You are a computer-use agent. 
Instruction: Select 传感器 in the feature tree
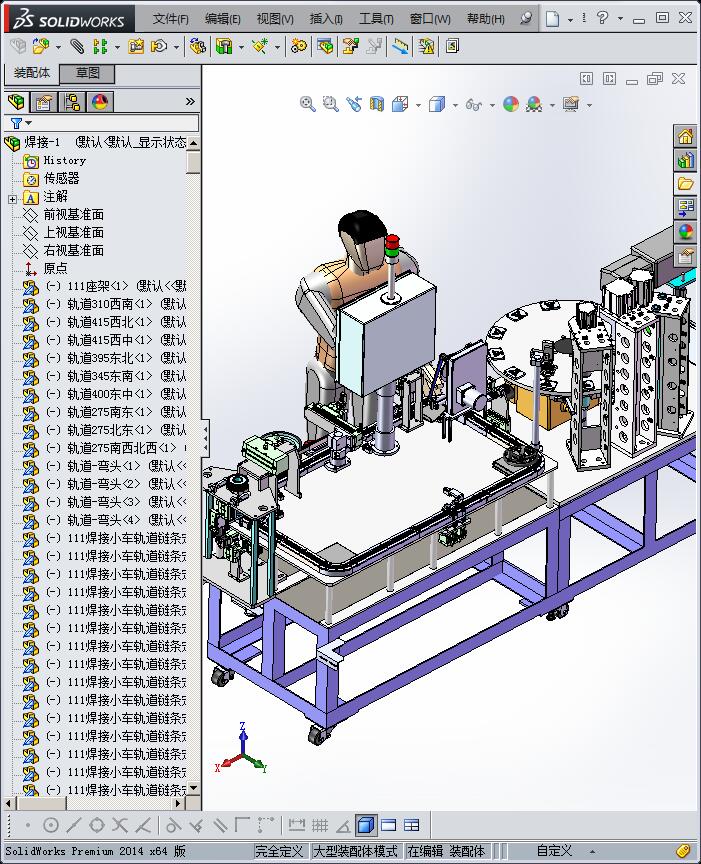pos(61,179)
